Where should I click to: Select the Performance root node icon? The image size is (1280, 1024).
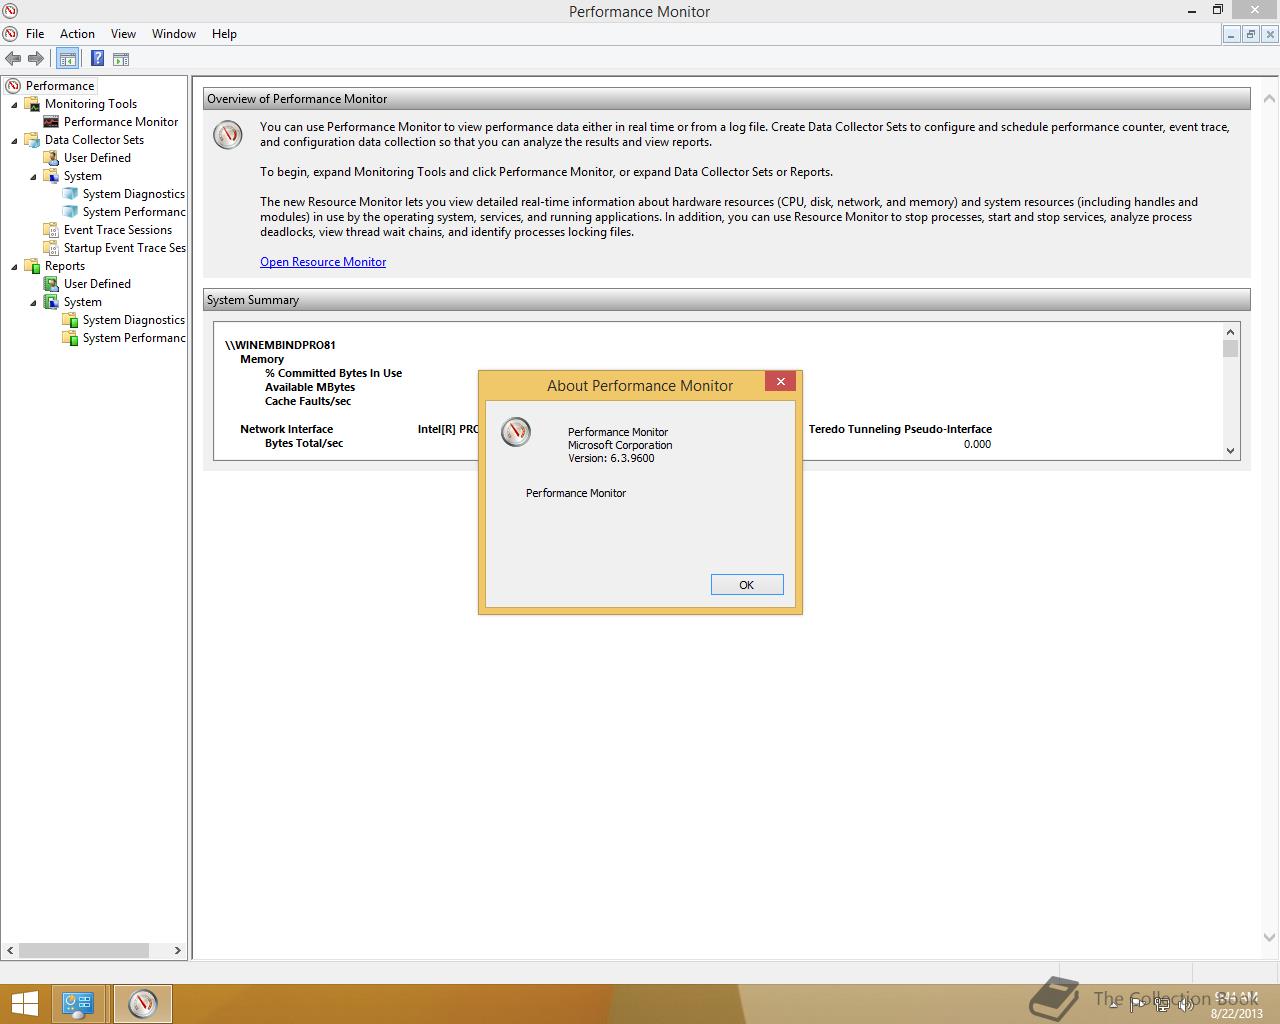pyautogui.click(x=13, y=86)
